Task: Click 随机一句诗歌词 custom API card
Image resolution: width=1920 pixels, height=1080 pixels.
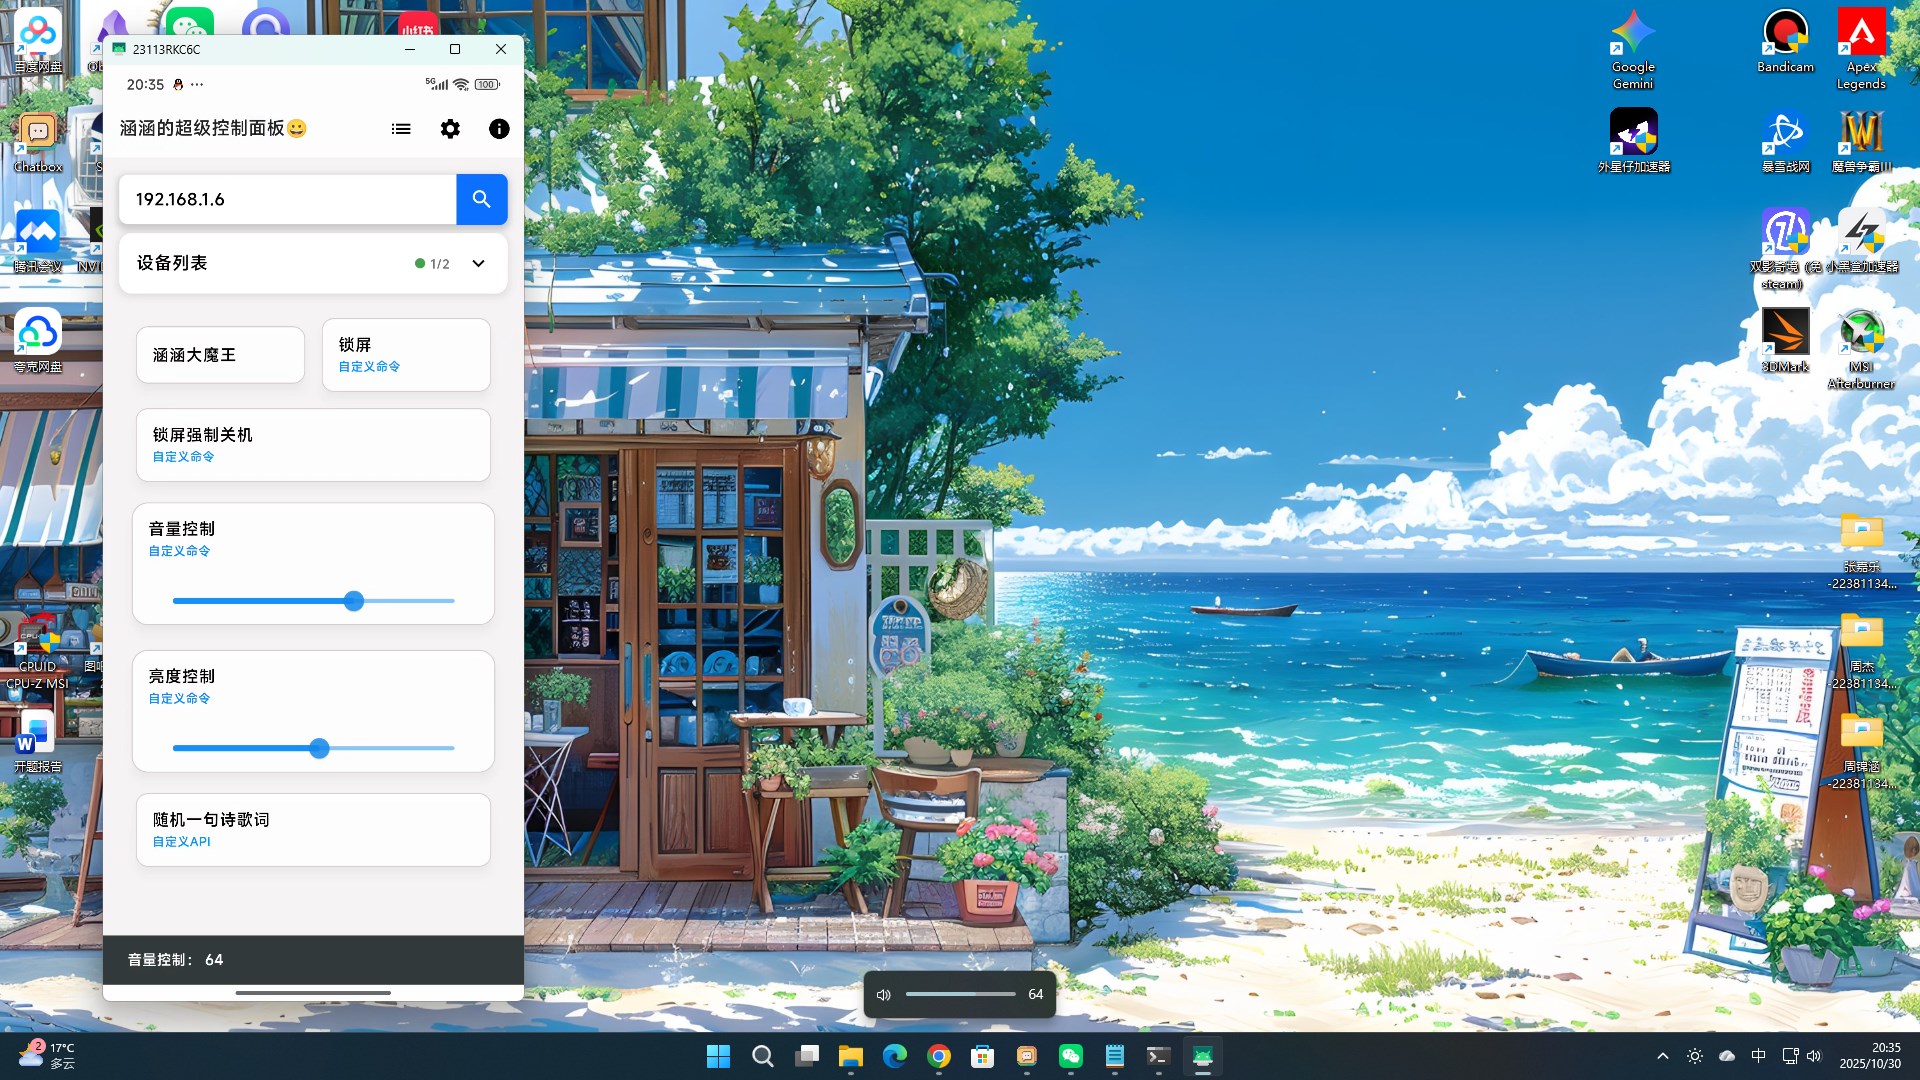Action: pos(313,830)
